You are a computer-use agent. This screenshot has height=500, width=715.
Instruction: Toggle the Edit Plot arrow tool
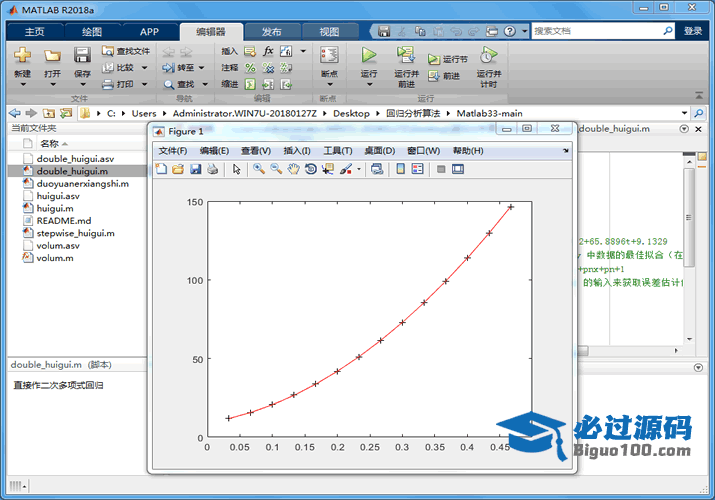(x=237, y=169)
